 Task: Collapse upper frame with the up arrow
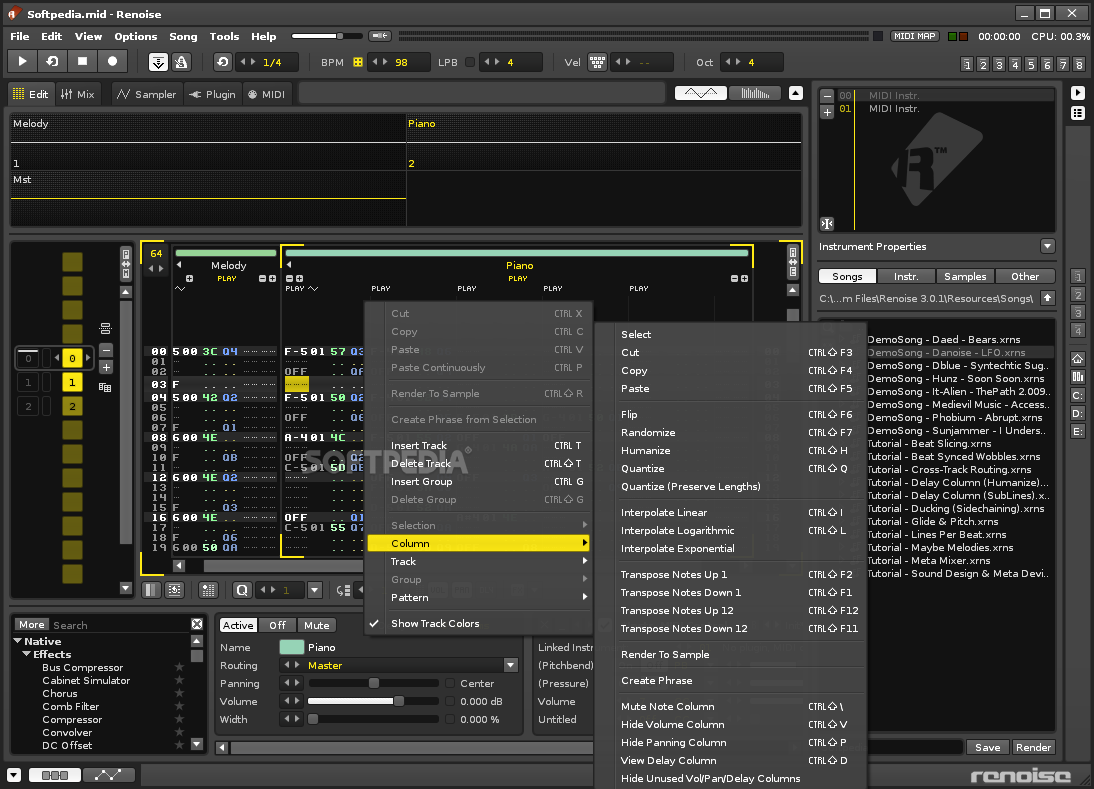click(x=795, y=93)
